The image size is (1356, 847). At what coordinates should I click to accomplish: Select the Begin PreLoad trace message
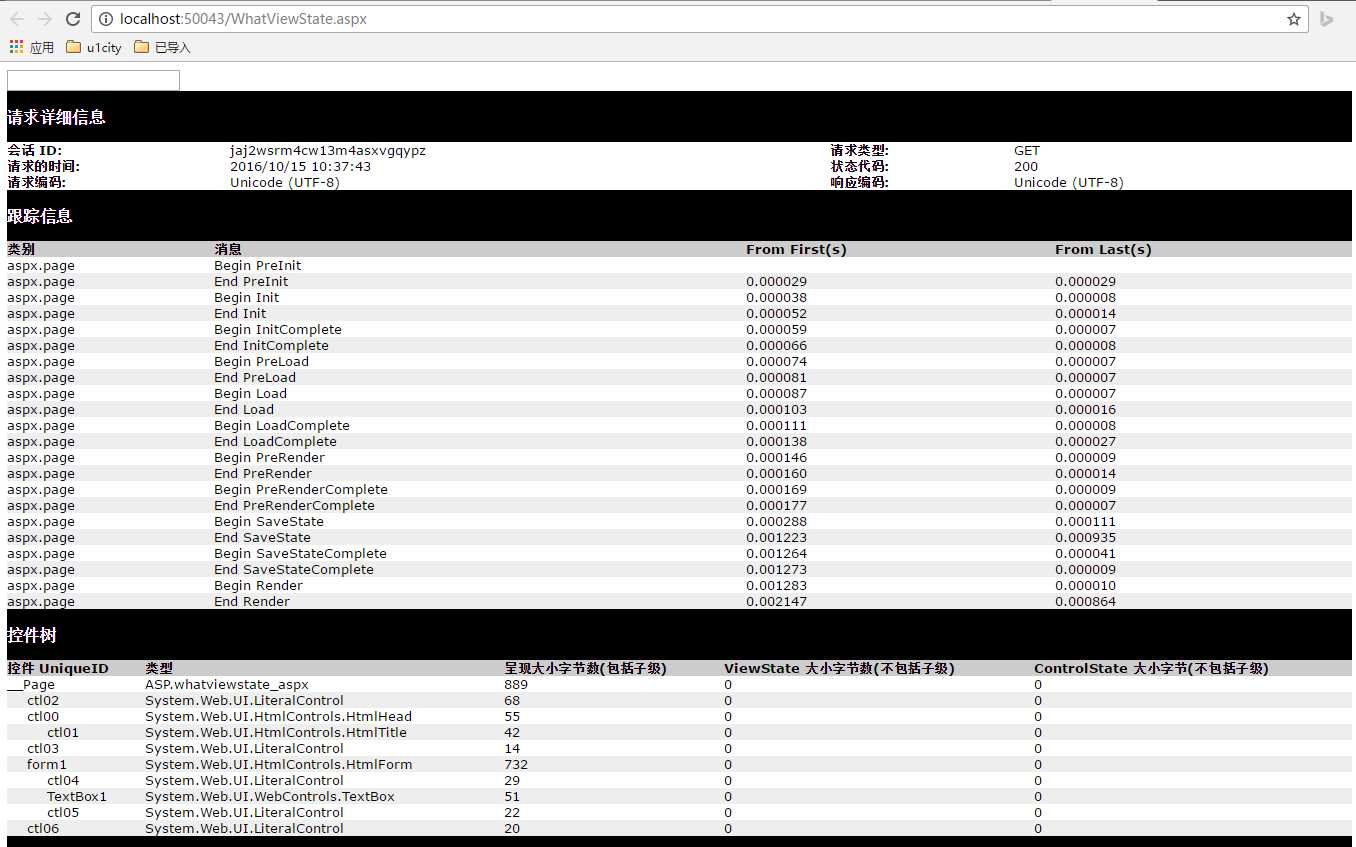(x=261, y=361)
